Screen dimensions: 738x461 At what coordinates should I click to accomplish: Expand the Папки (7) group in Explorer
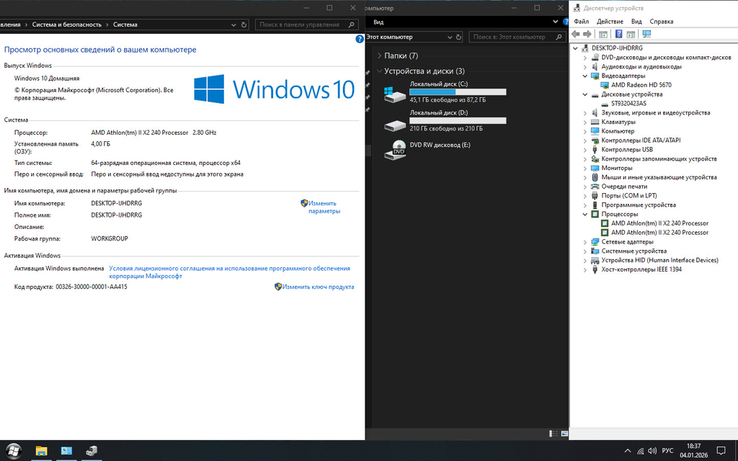click(x=379, y=56)
